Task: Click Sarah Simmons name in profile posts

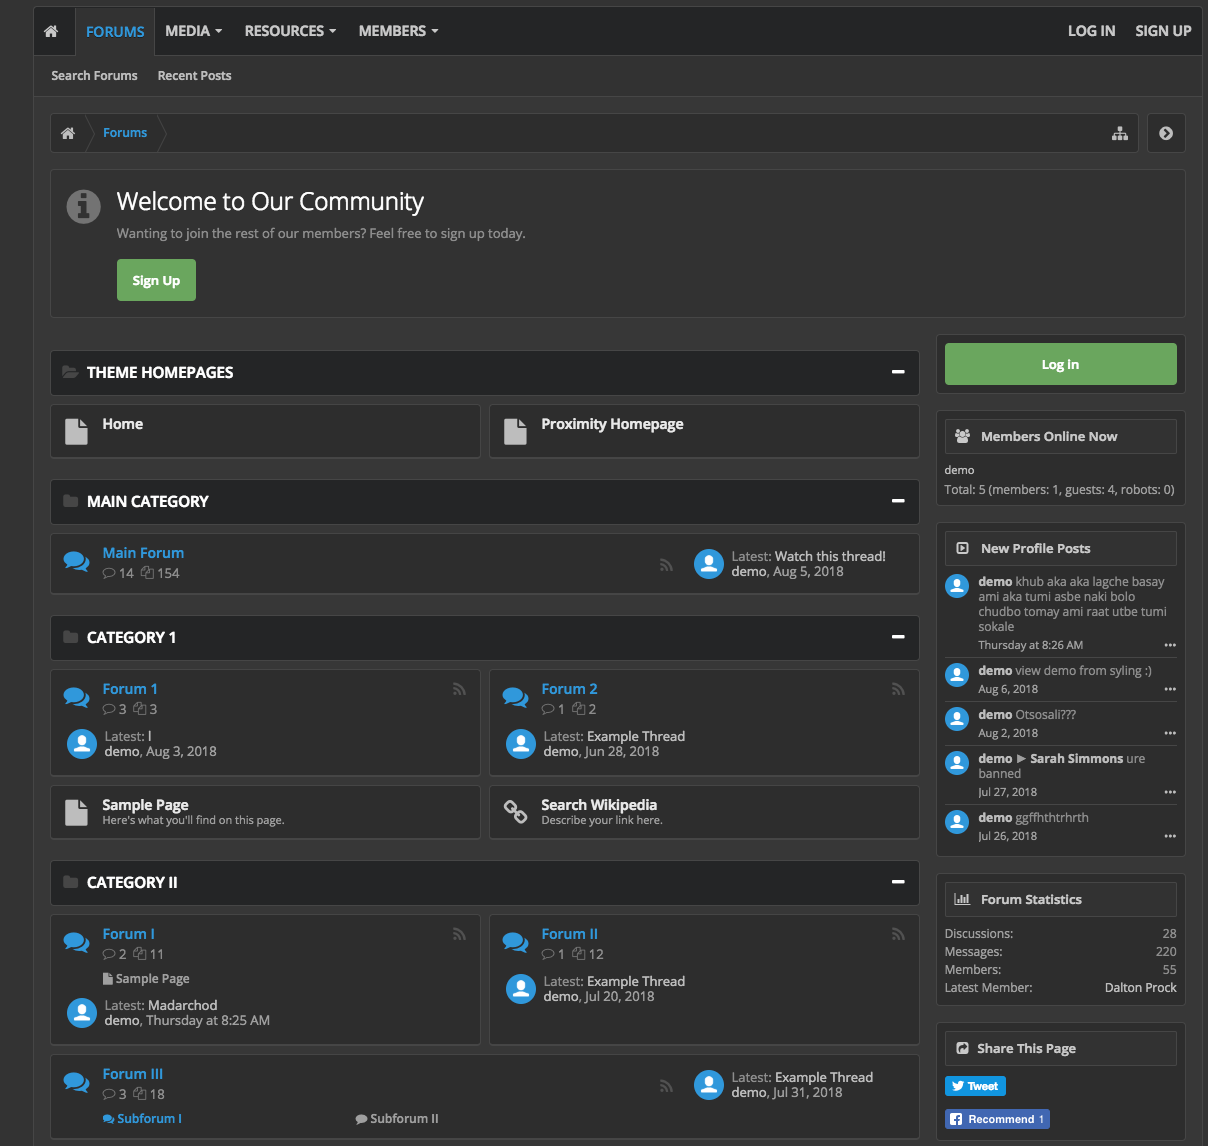Action: point(1076,759)
